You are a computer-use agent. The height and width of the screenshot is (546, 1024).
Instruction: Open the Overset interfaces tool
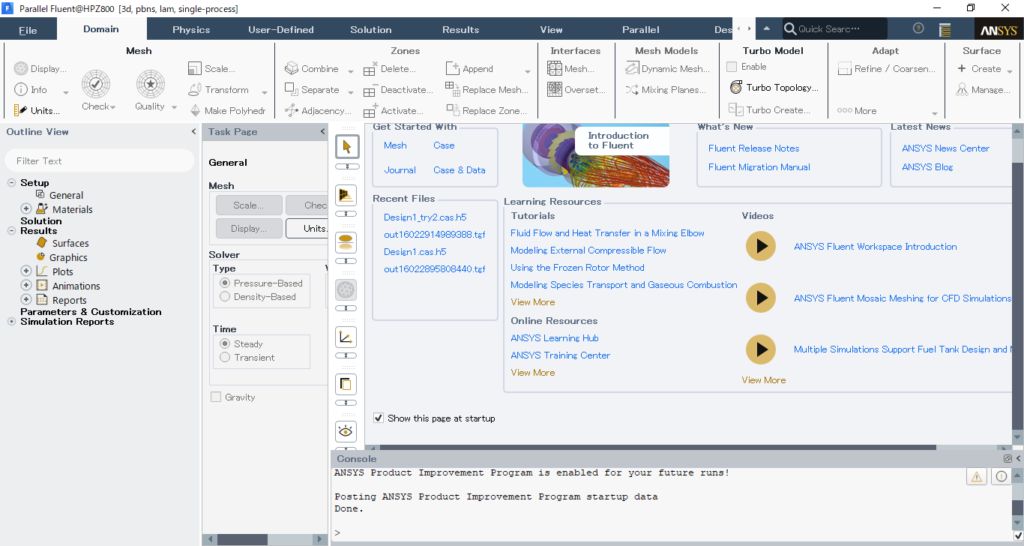coord(577,89)
